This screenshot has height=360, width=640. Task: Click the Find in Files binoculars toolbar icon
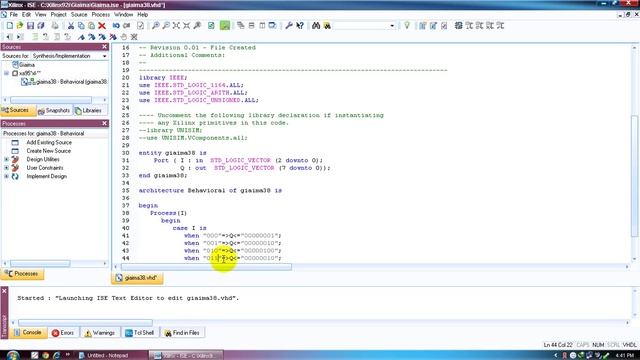[327, 26]
